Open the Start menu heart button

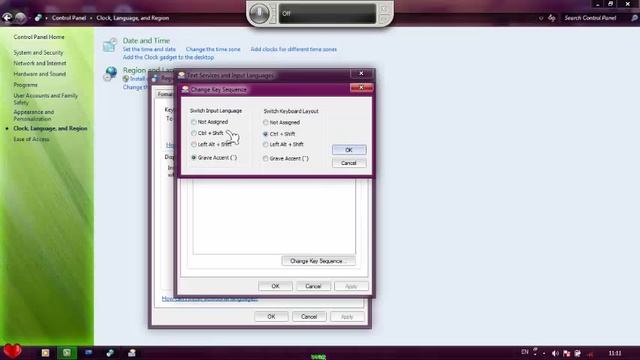click(x=12, y=351)
